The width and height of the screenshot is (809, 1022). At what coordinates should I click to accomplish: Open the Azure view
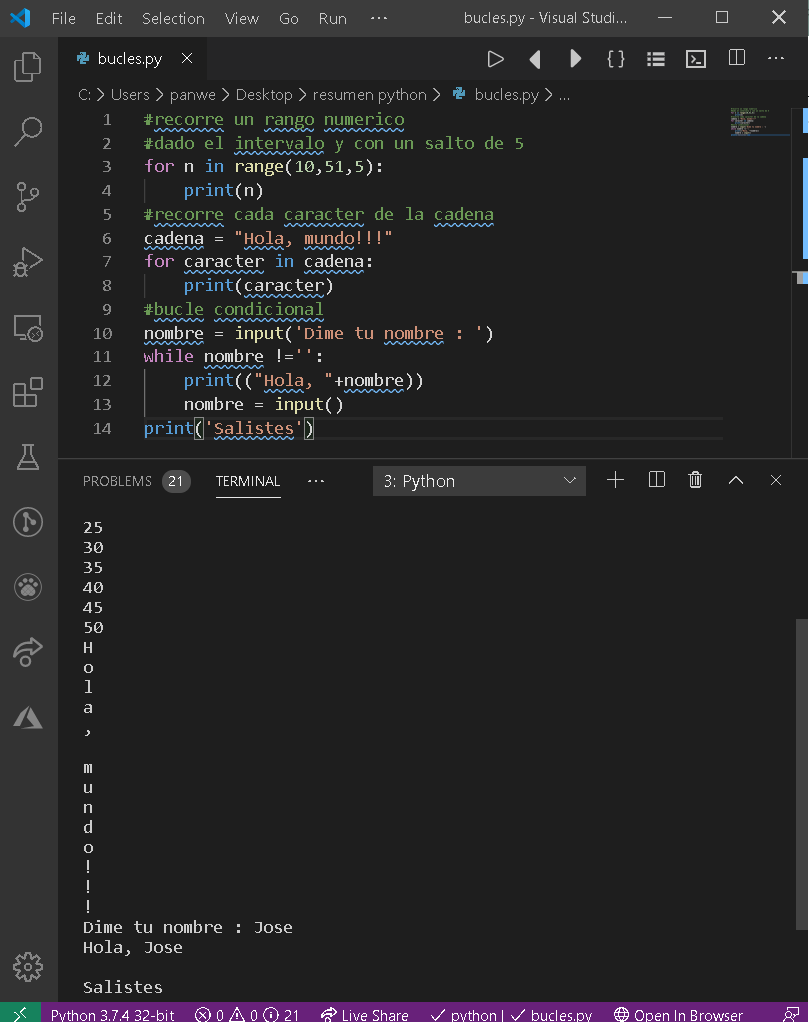coord(27,718)
